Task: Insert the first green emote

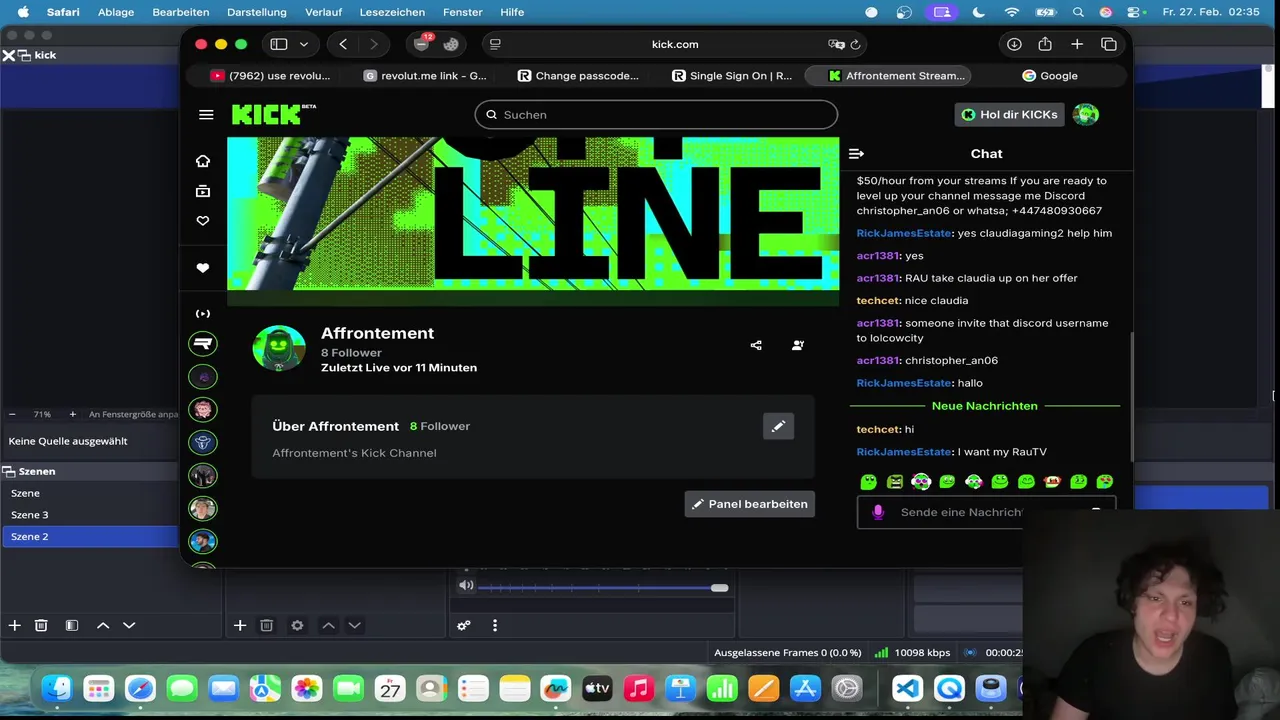Action: (869, 482)
